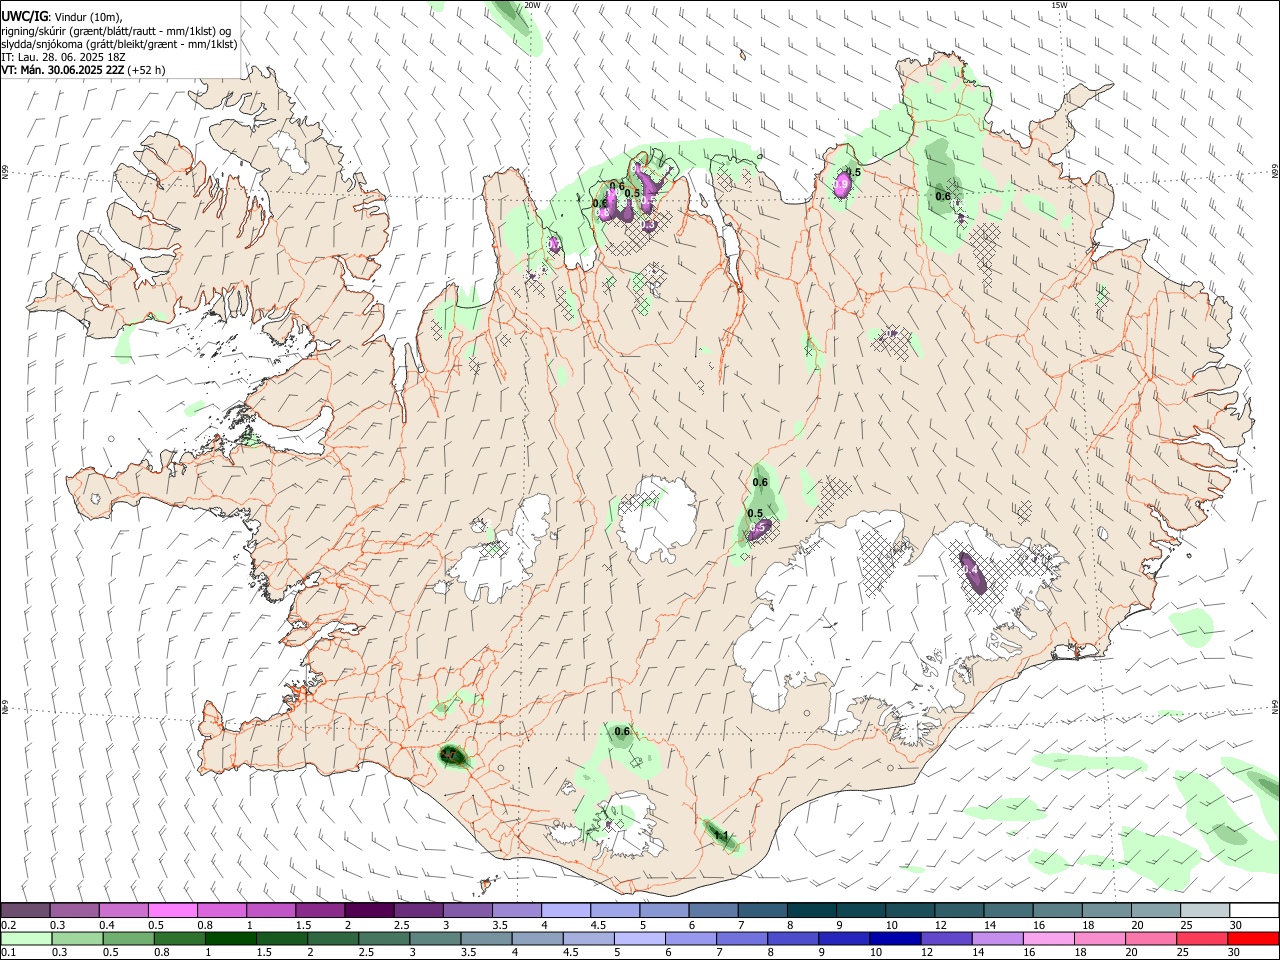Click the white 30 swatch in upper legend row
The width and height of the screenshot is (1280, 960).
[x=1253, y=910]
